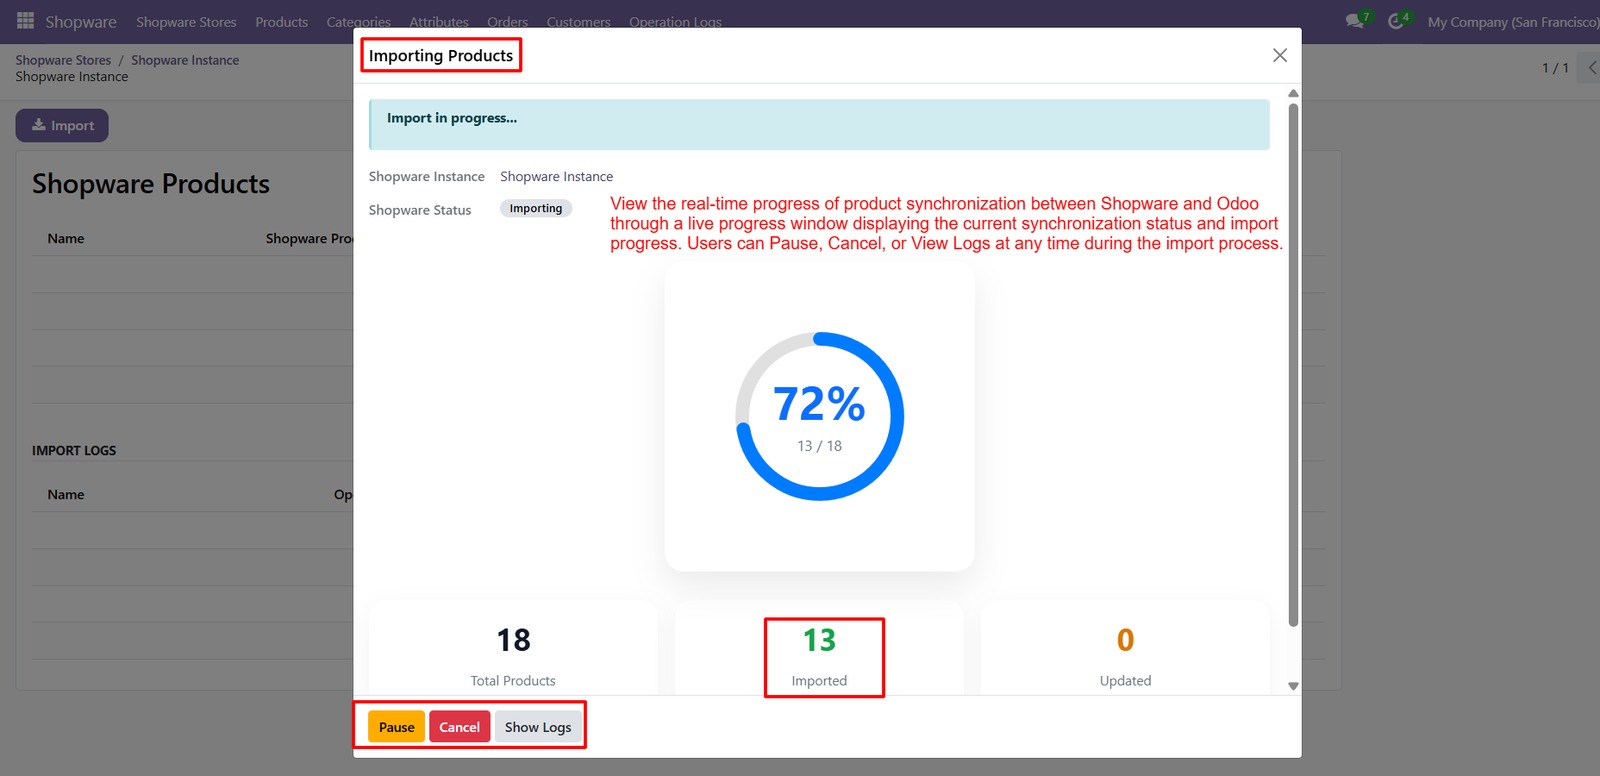1600x776 pixels.
Task: Click the 13 / 18 progress text
Action: [x=819, y=446]
